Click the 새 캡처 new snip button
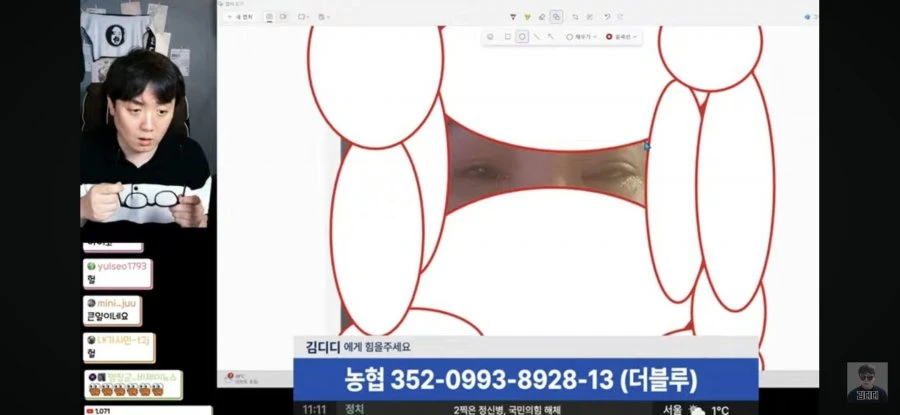Image resolution: width=900 pixels, height=415 pixels. (x=240, y=17)
